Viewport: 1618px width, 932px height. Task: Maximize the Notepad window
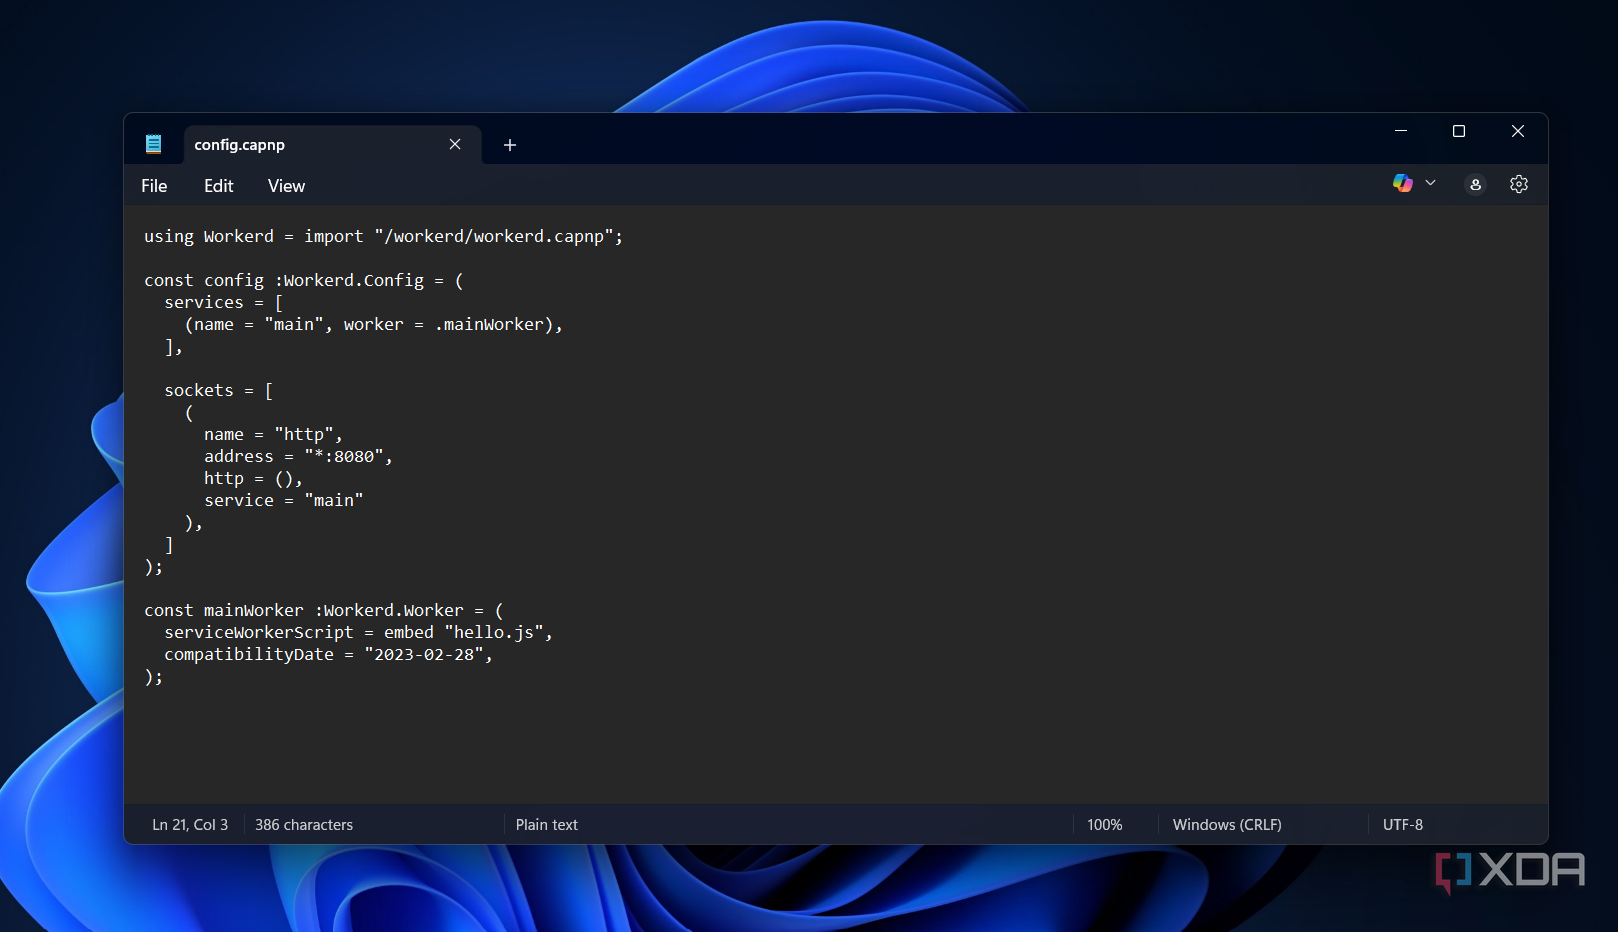tap(1459, 131)
